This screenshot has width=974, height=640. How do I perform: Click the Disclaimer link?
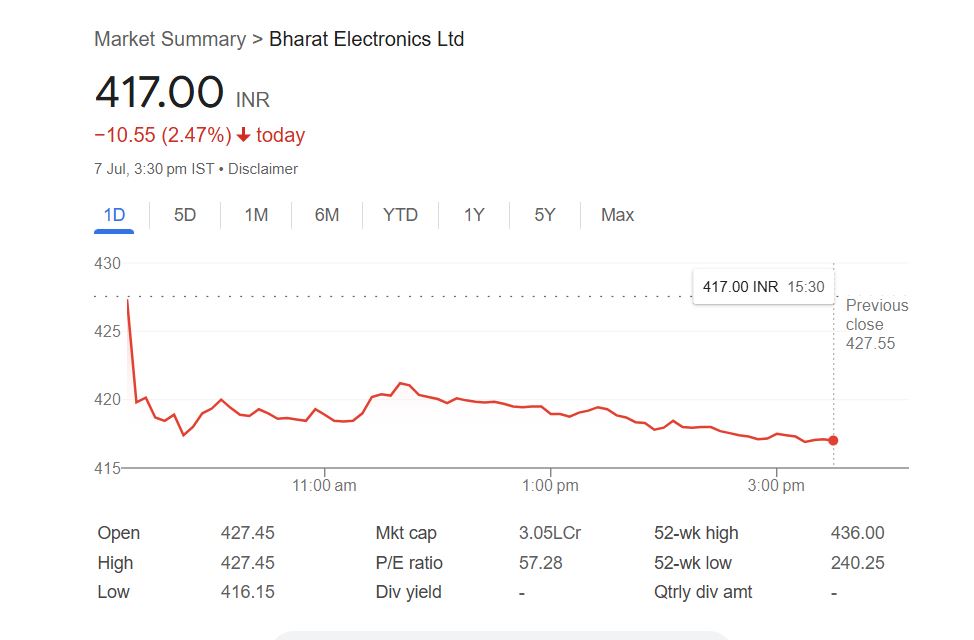pyautogui.click(x=263, y=169)
